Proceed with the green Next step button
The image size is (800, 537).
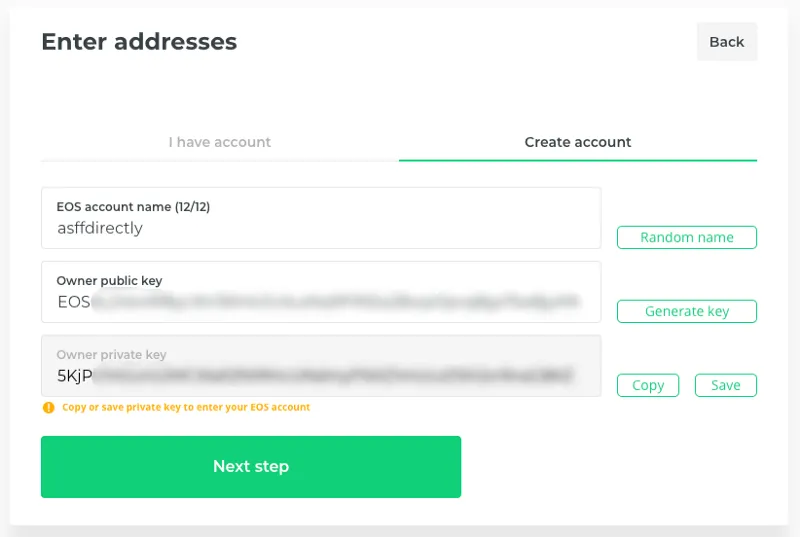(x=251, y=467)
